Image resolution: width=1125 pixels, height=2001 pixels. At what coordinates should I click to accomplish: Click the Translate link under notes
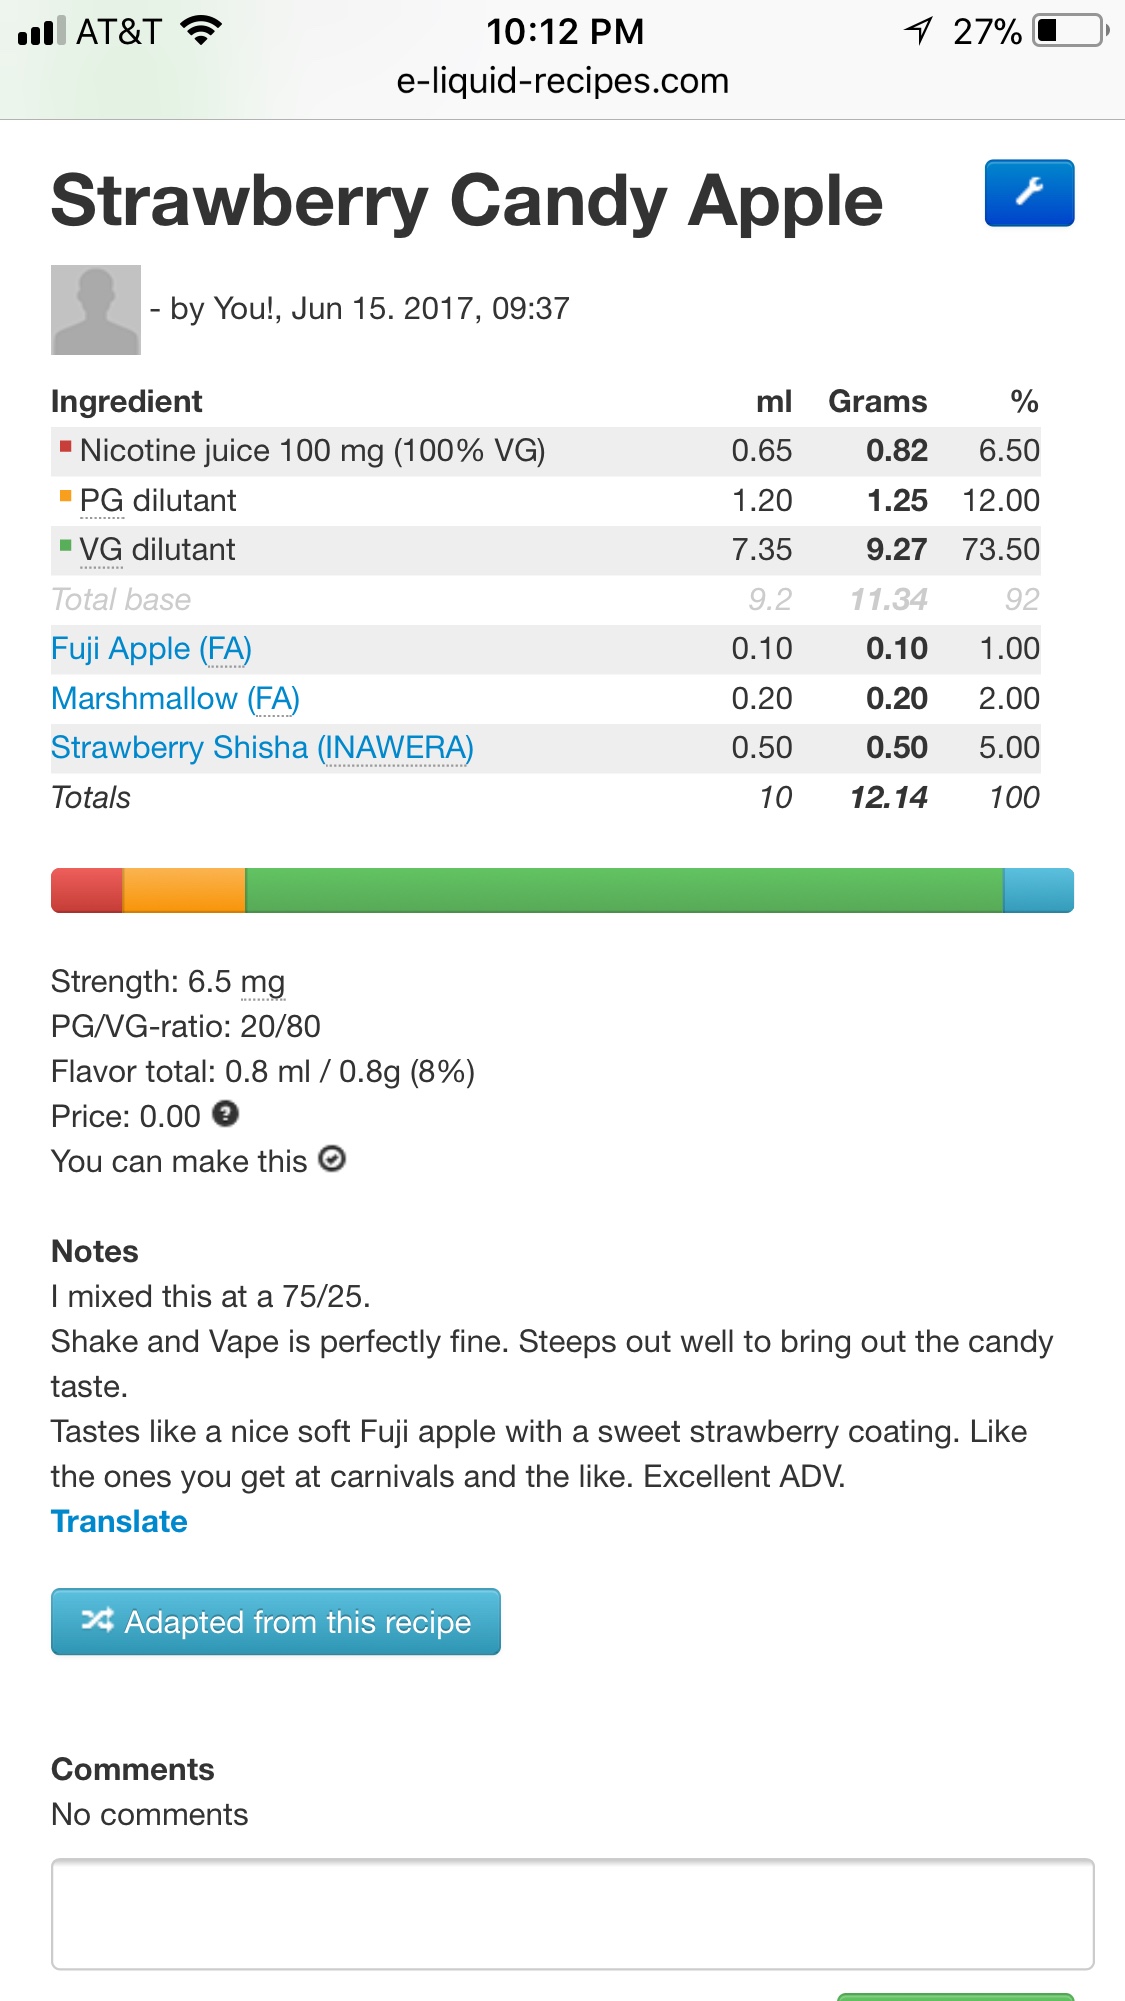point(119,1521)
